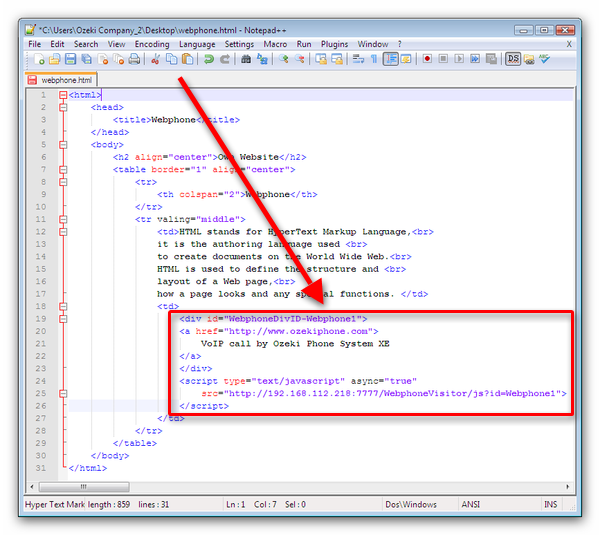The image size is (600, 535).
Task: Open the Search menu
Action: click(x=86, y=44)
